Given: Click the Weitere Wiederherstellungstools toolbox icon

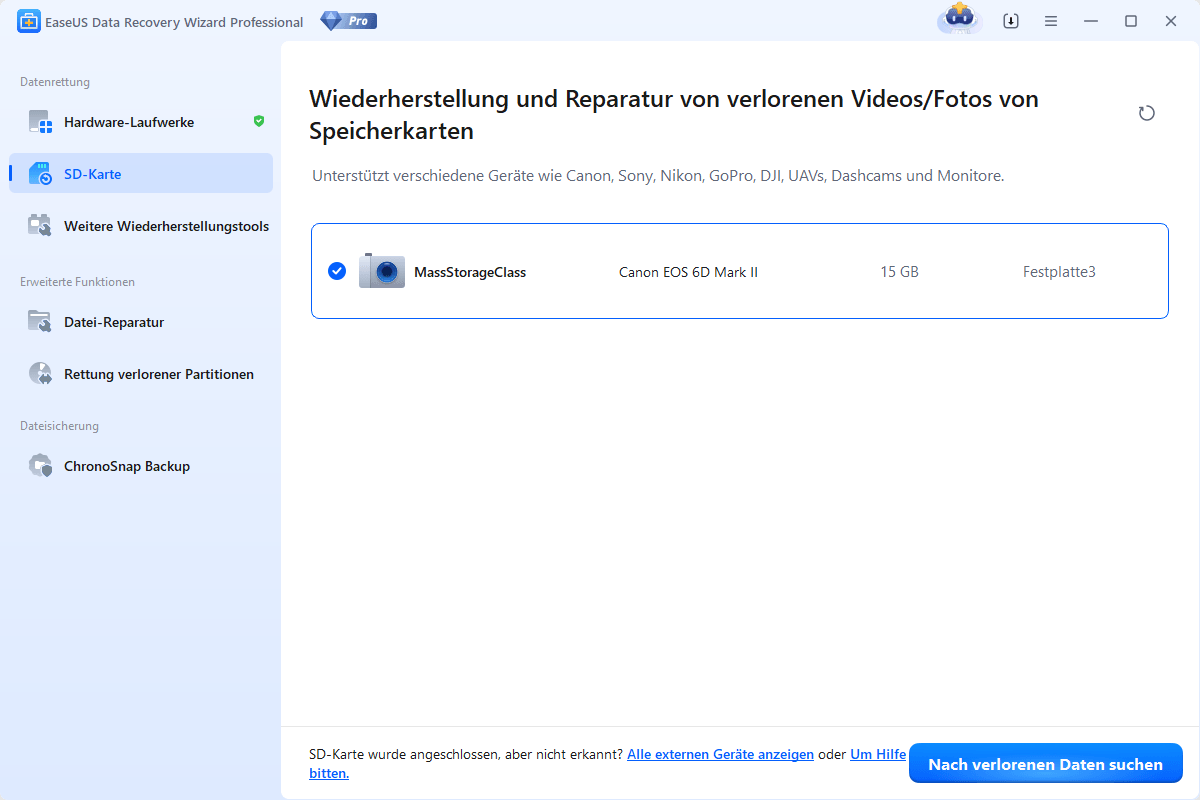Looking at the screenshot, I should click(40, 226).
